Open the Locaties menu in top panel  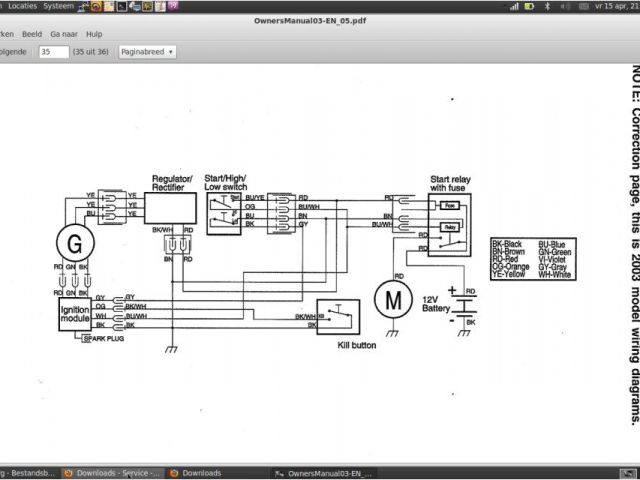point(22,6)
